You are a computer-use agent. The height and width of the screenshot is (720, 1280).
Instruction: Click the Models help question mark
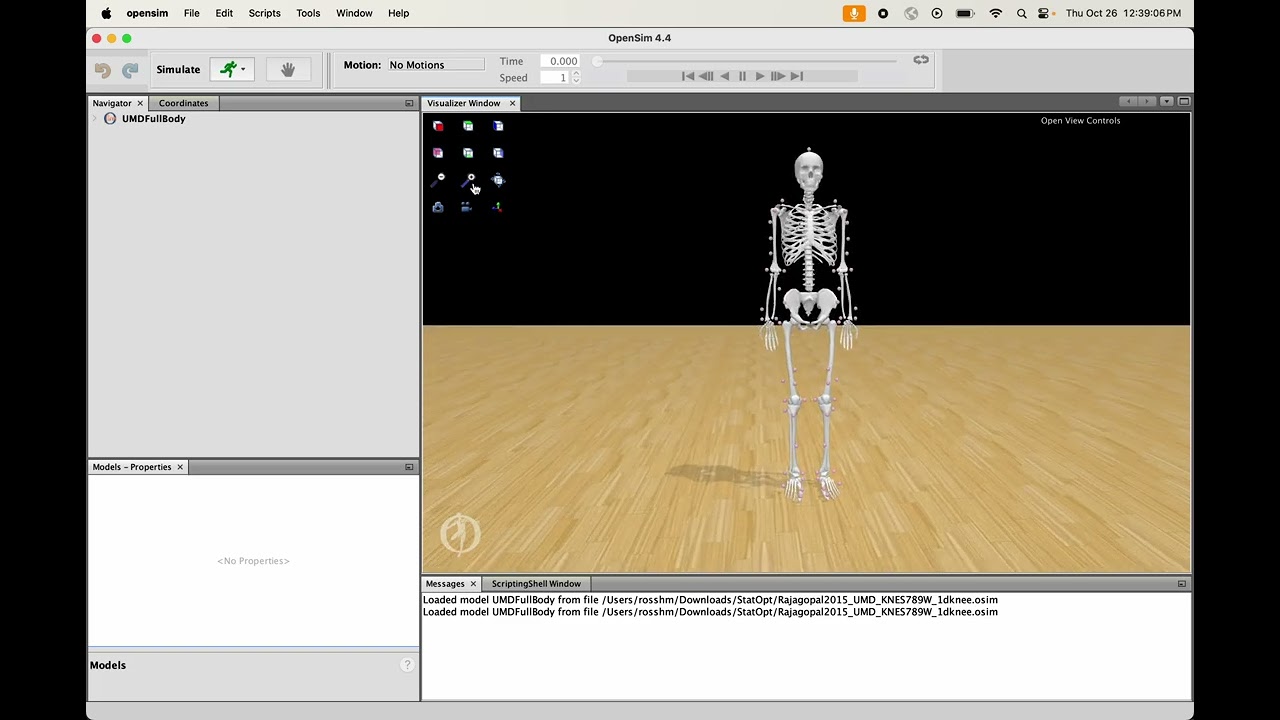click(407, 665)
